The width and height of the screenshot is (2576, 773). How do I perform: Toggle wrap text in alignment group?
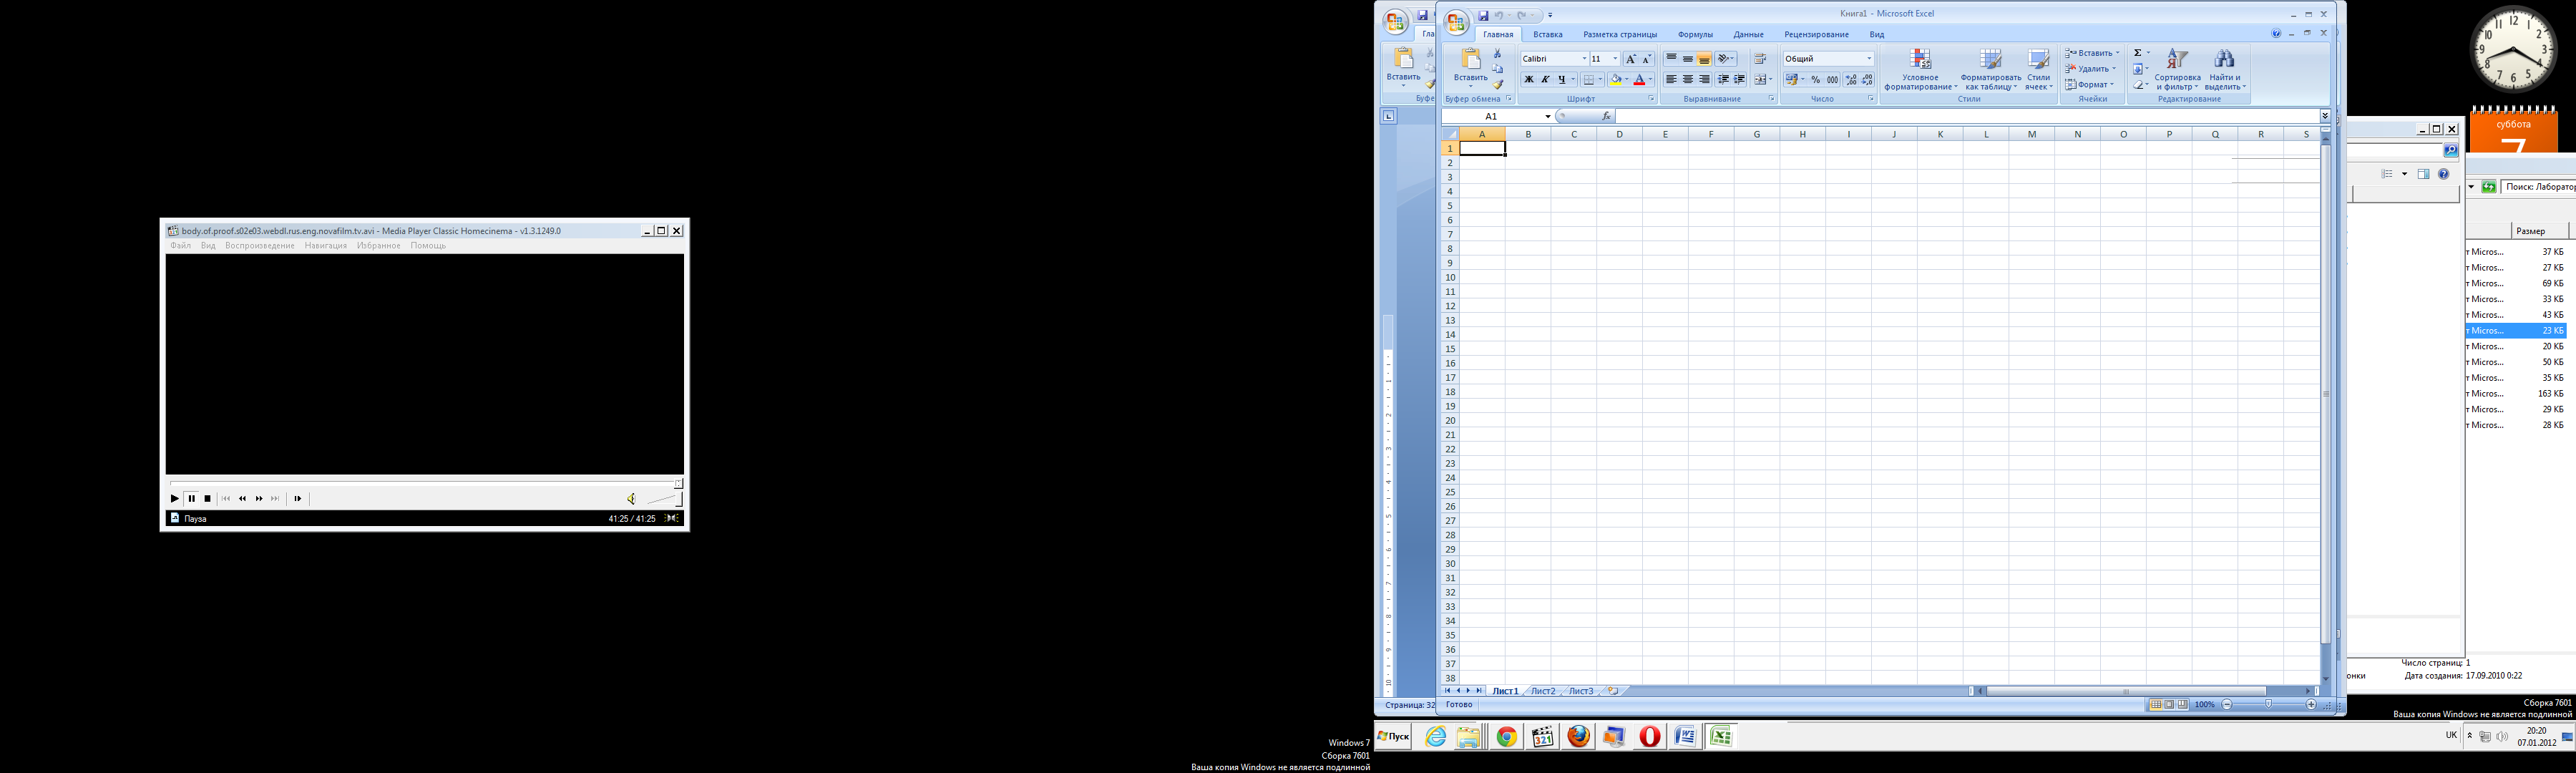[x=1761, y=59]
